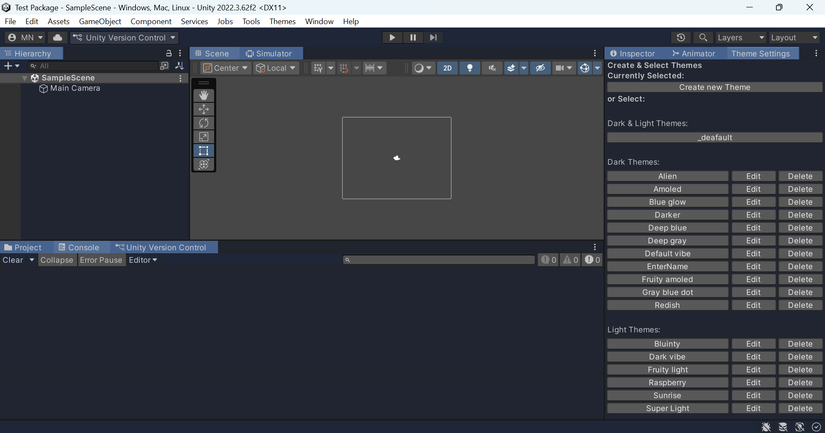Select the Raspberry light theme
Image resolution: width=825 pixels, height=433 pixels.
(668, 382)
